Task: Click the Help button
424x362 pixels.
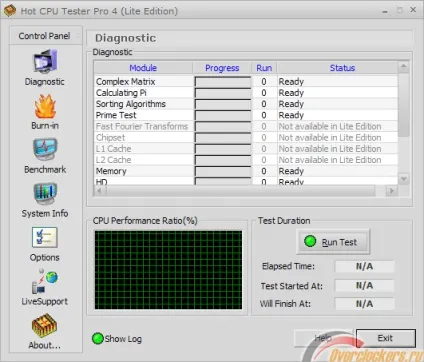Action: coord(323,338)
